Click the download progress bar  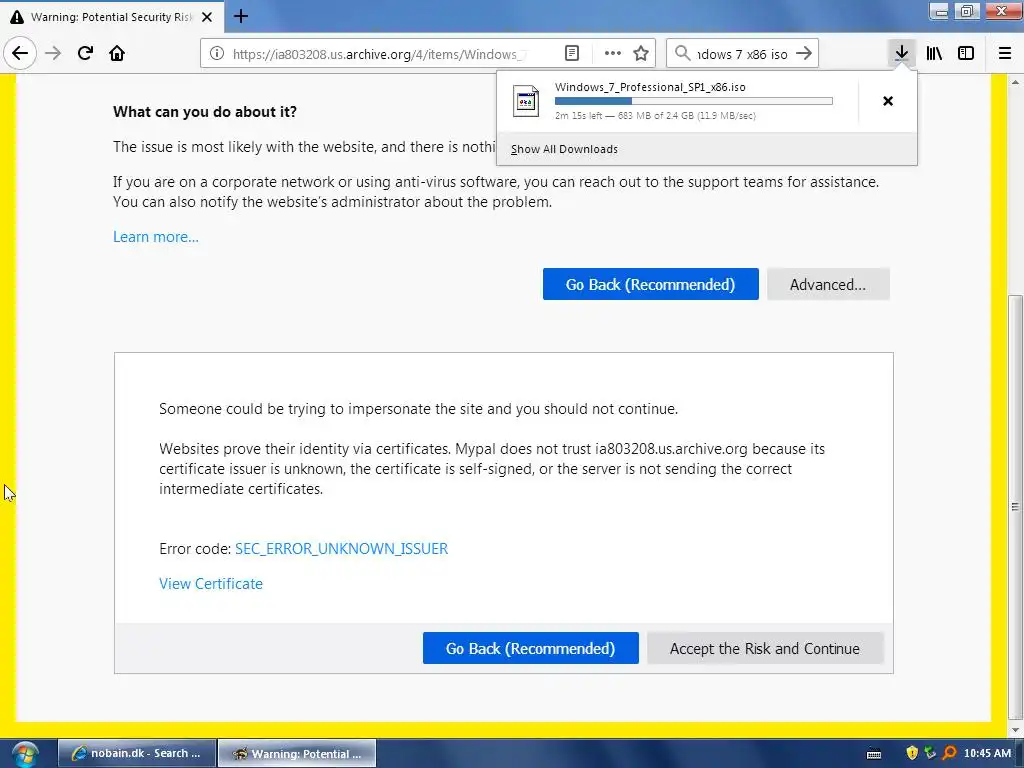point(694,101)
